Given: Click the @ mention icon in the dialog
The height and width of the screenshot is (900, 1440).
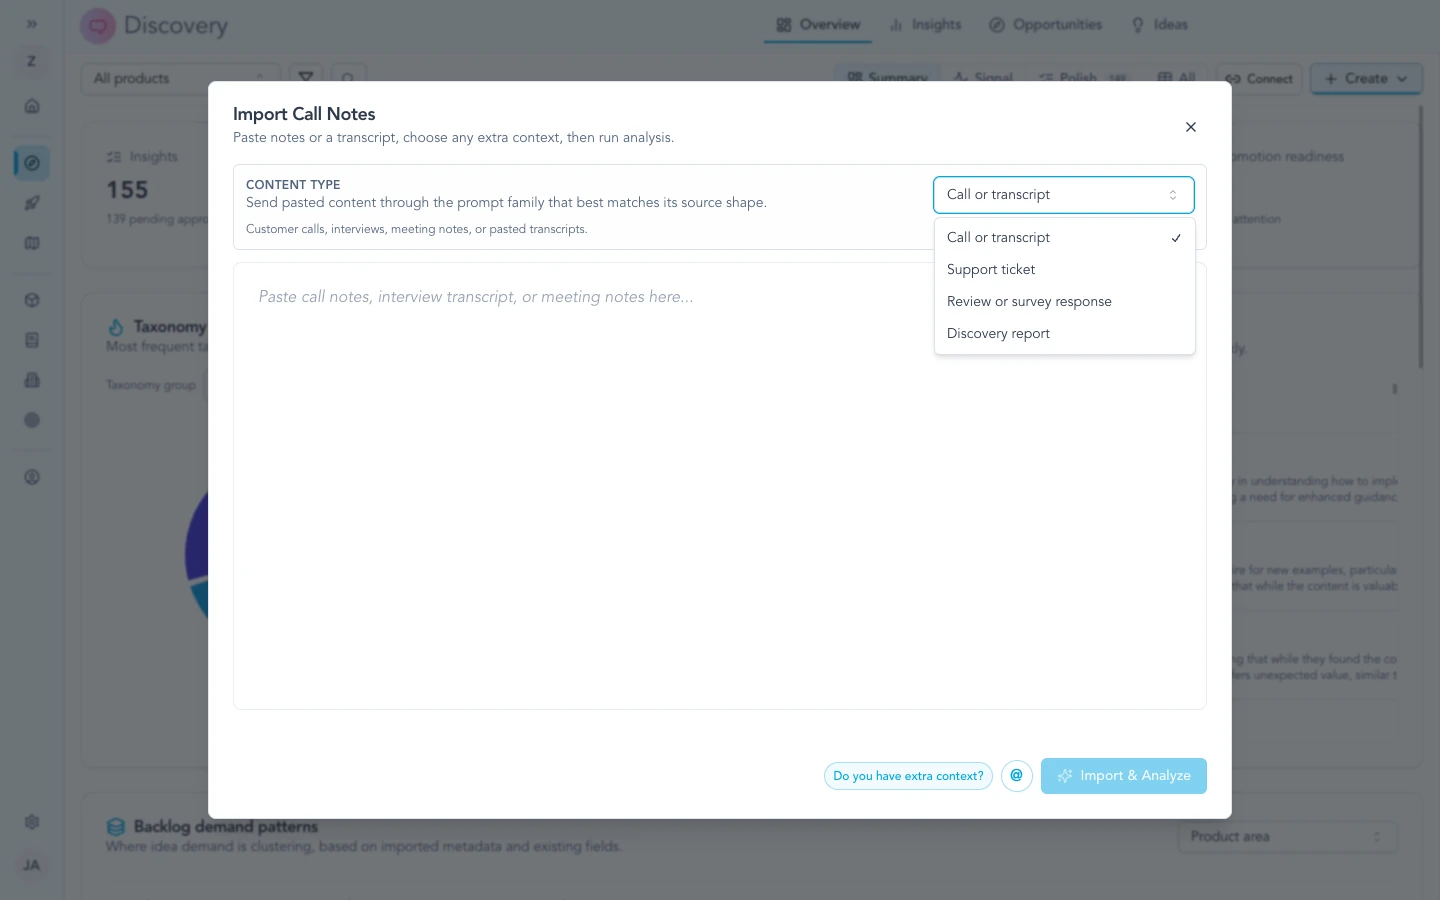Looking at the screenshot, I should coord(1017,776).
